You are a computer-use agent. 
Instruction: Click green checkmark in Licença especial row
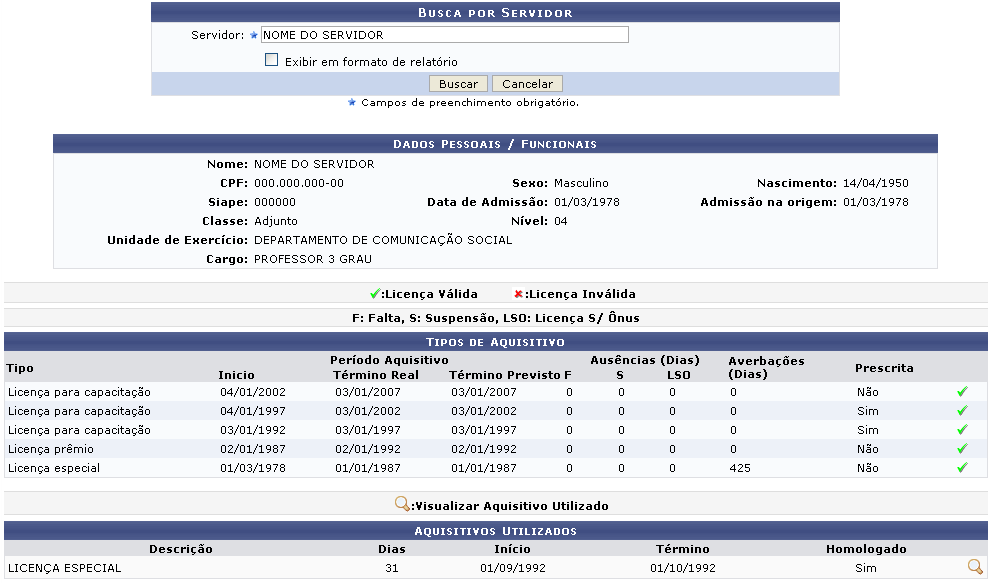pos(962,468)
